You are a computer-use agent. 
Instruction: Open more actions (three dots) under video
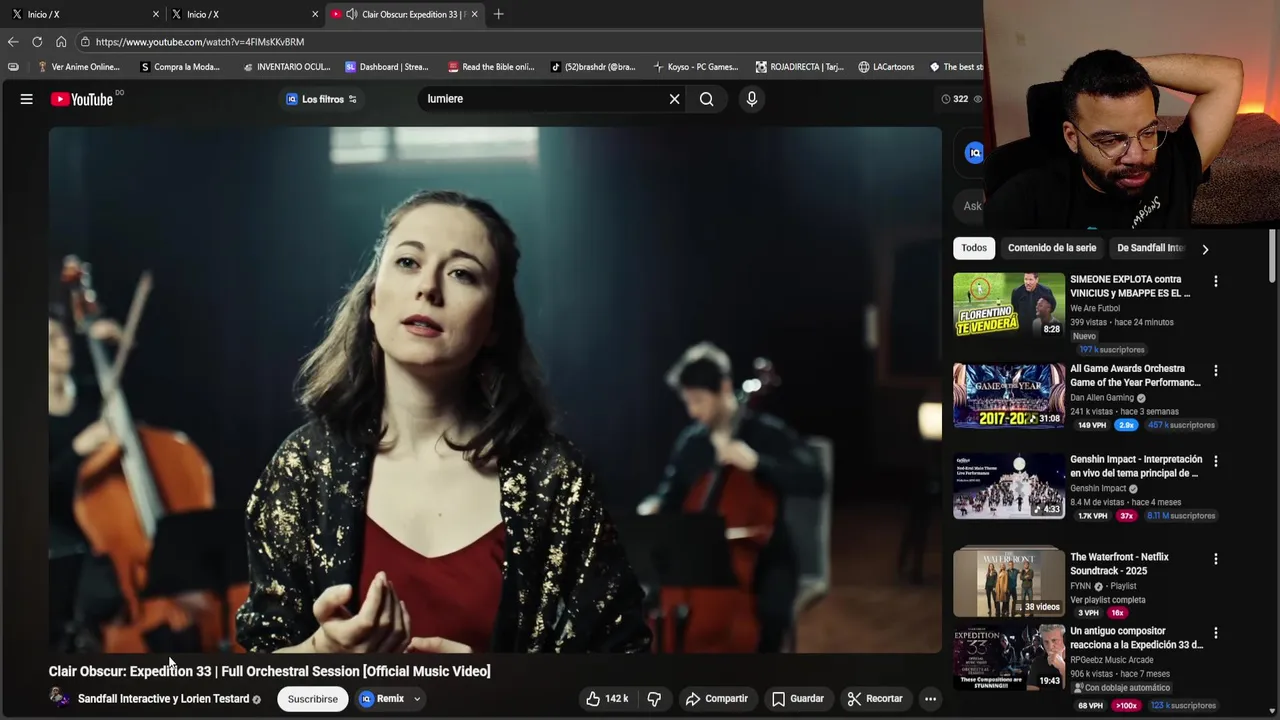click(x=930, y=699)
